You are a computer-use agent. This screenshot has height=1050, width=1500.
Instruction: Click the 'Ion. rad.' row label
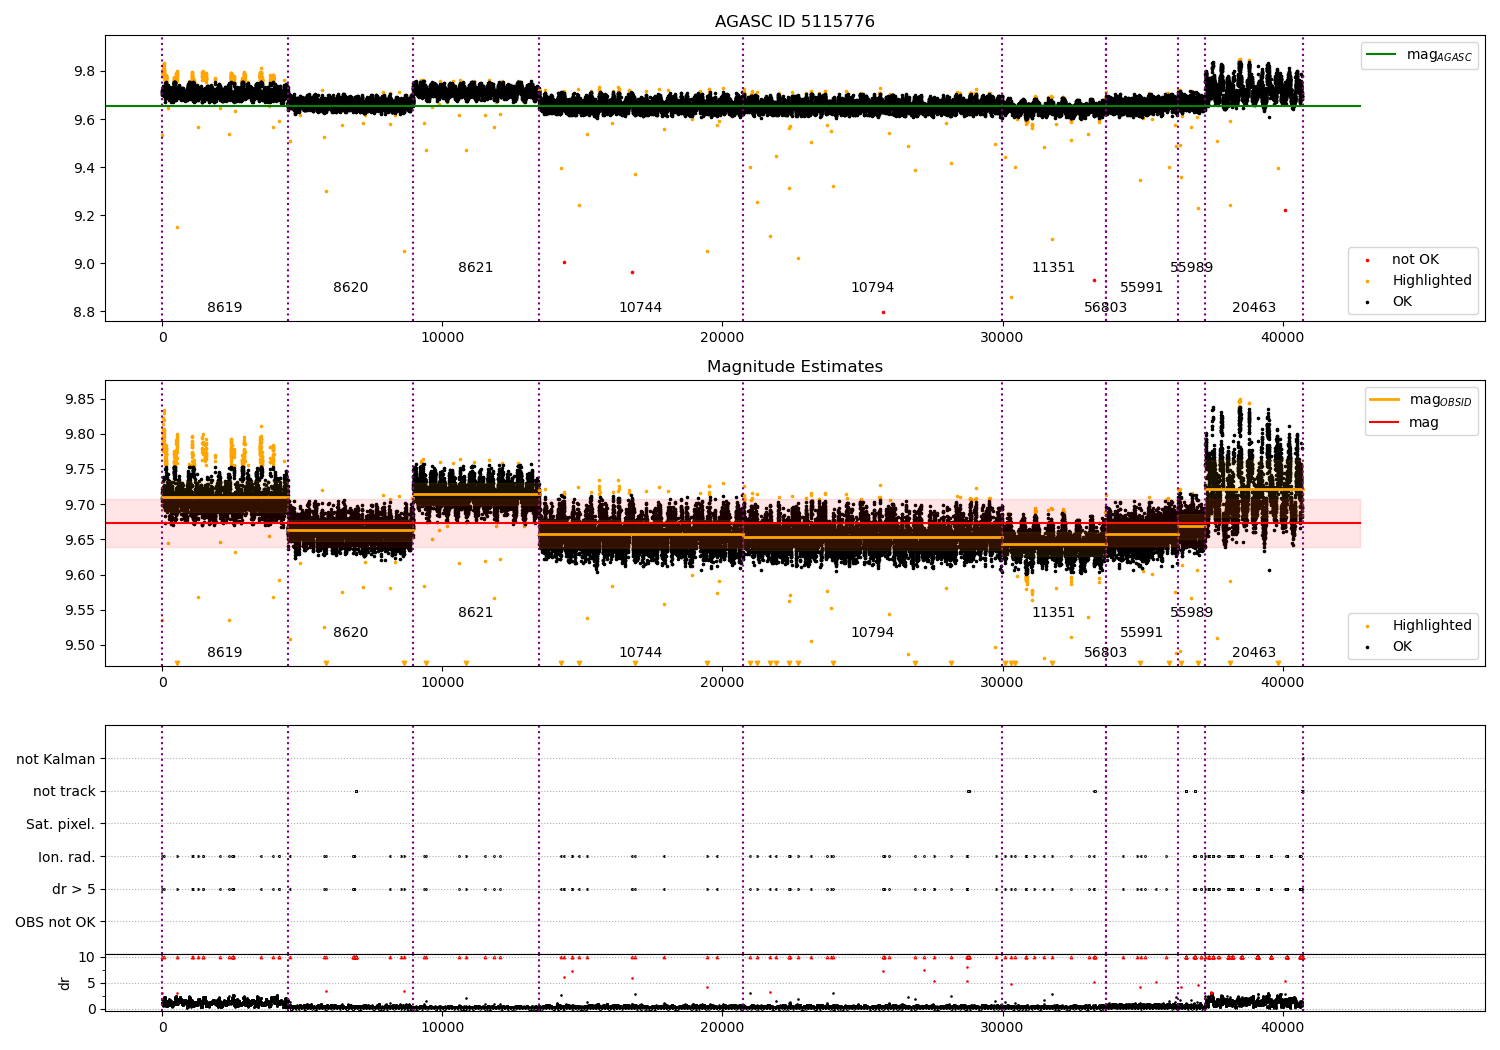tap(67, 857)
